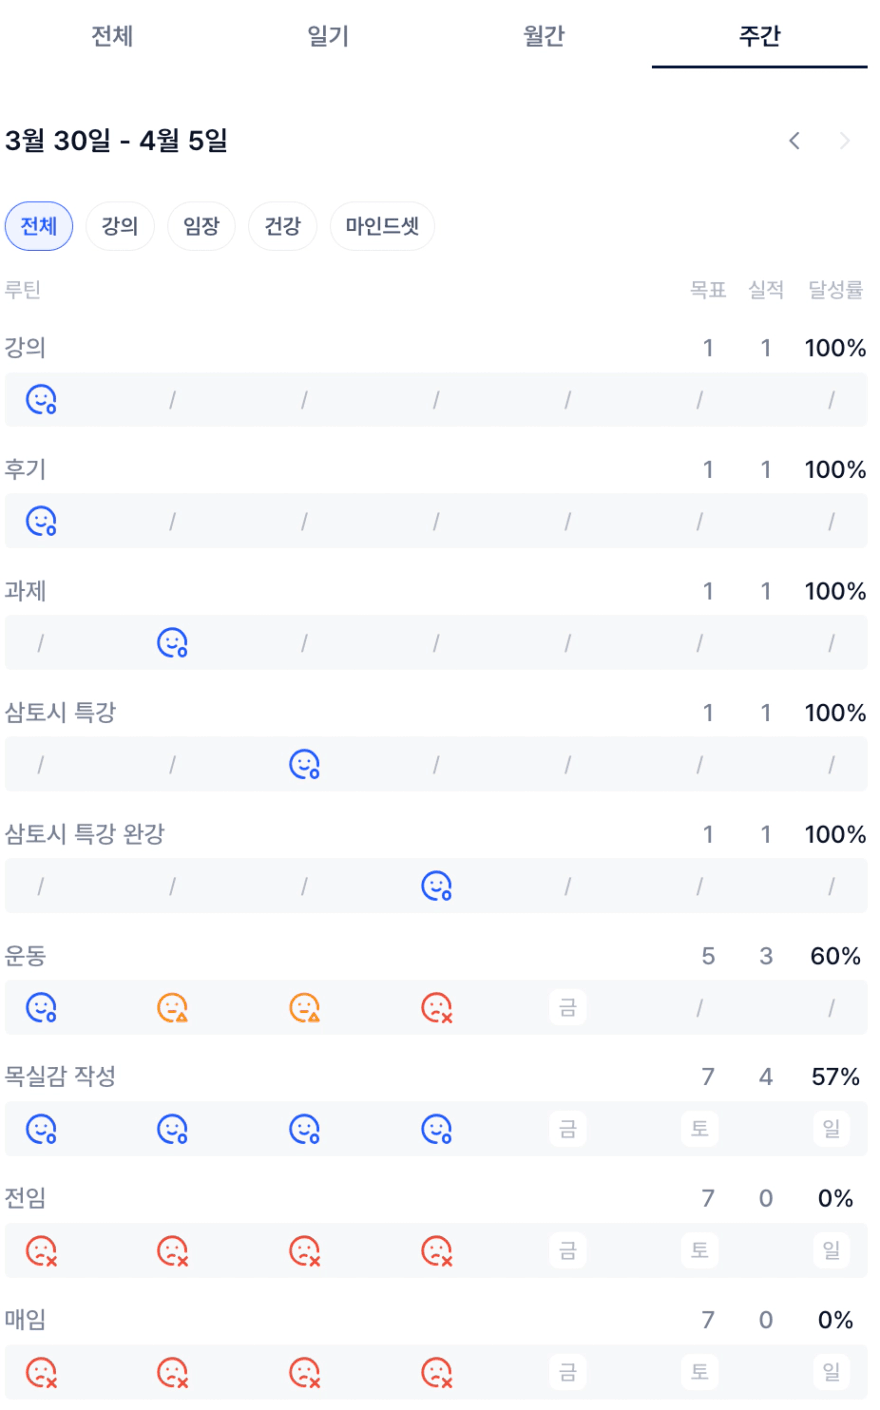Click the blue smiley in 삼토시 특강 완강 row
The height and width of the screenshot is (1410, 880).
(436, 886)
